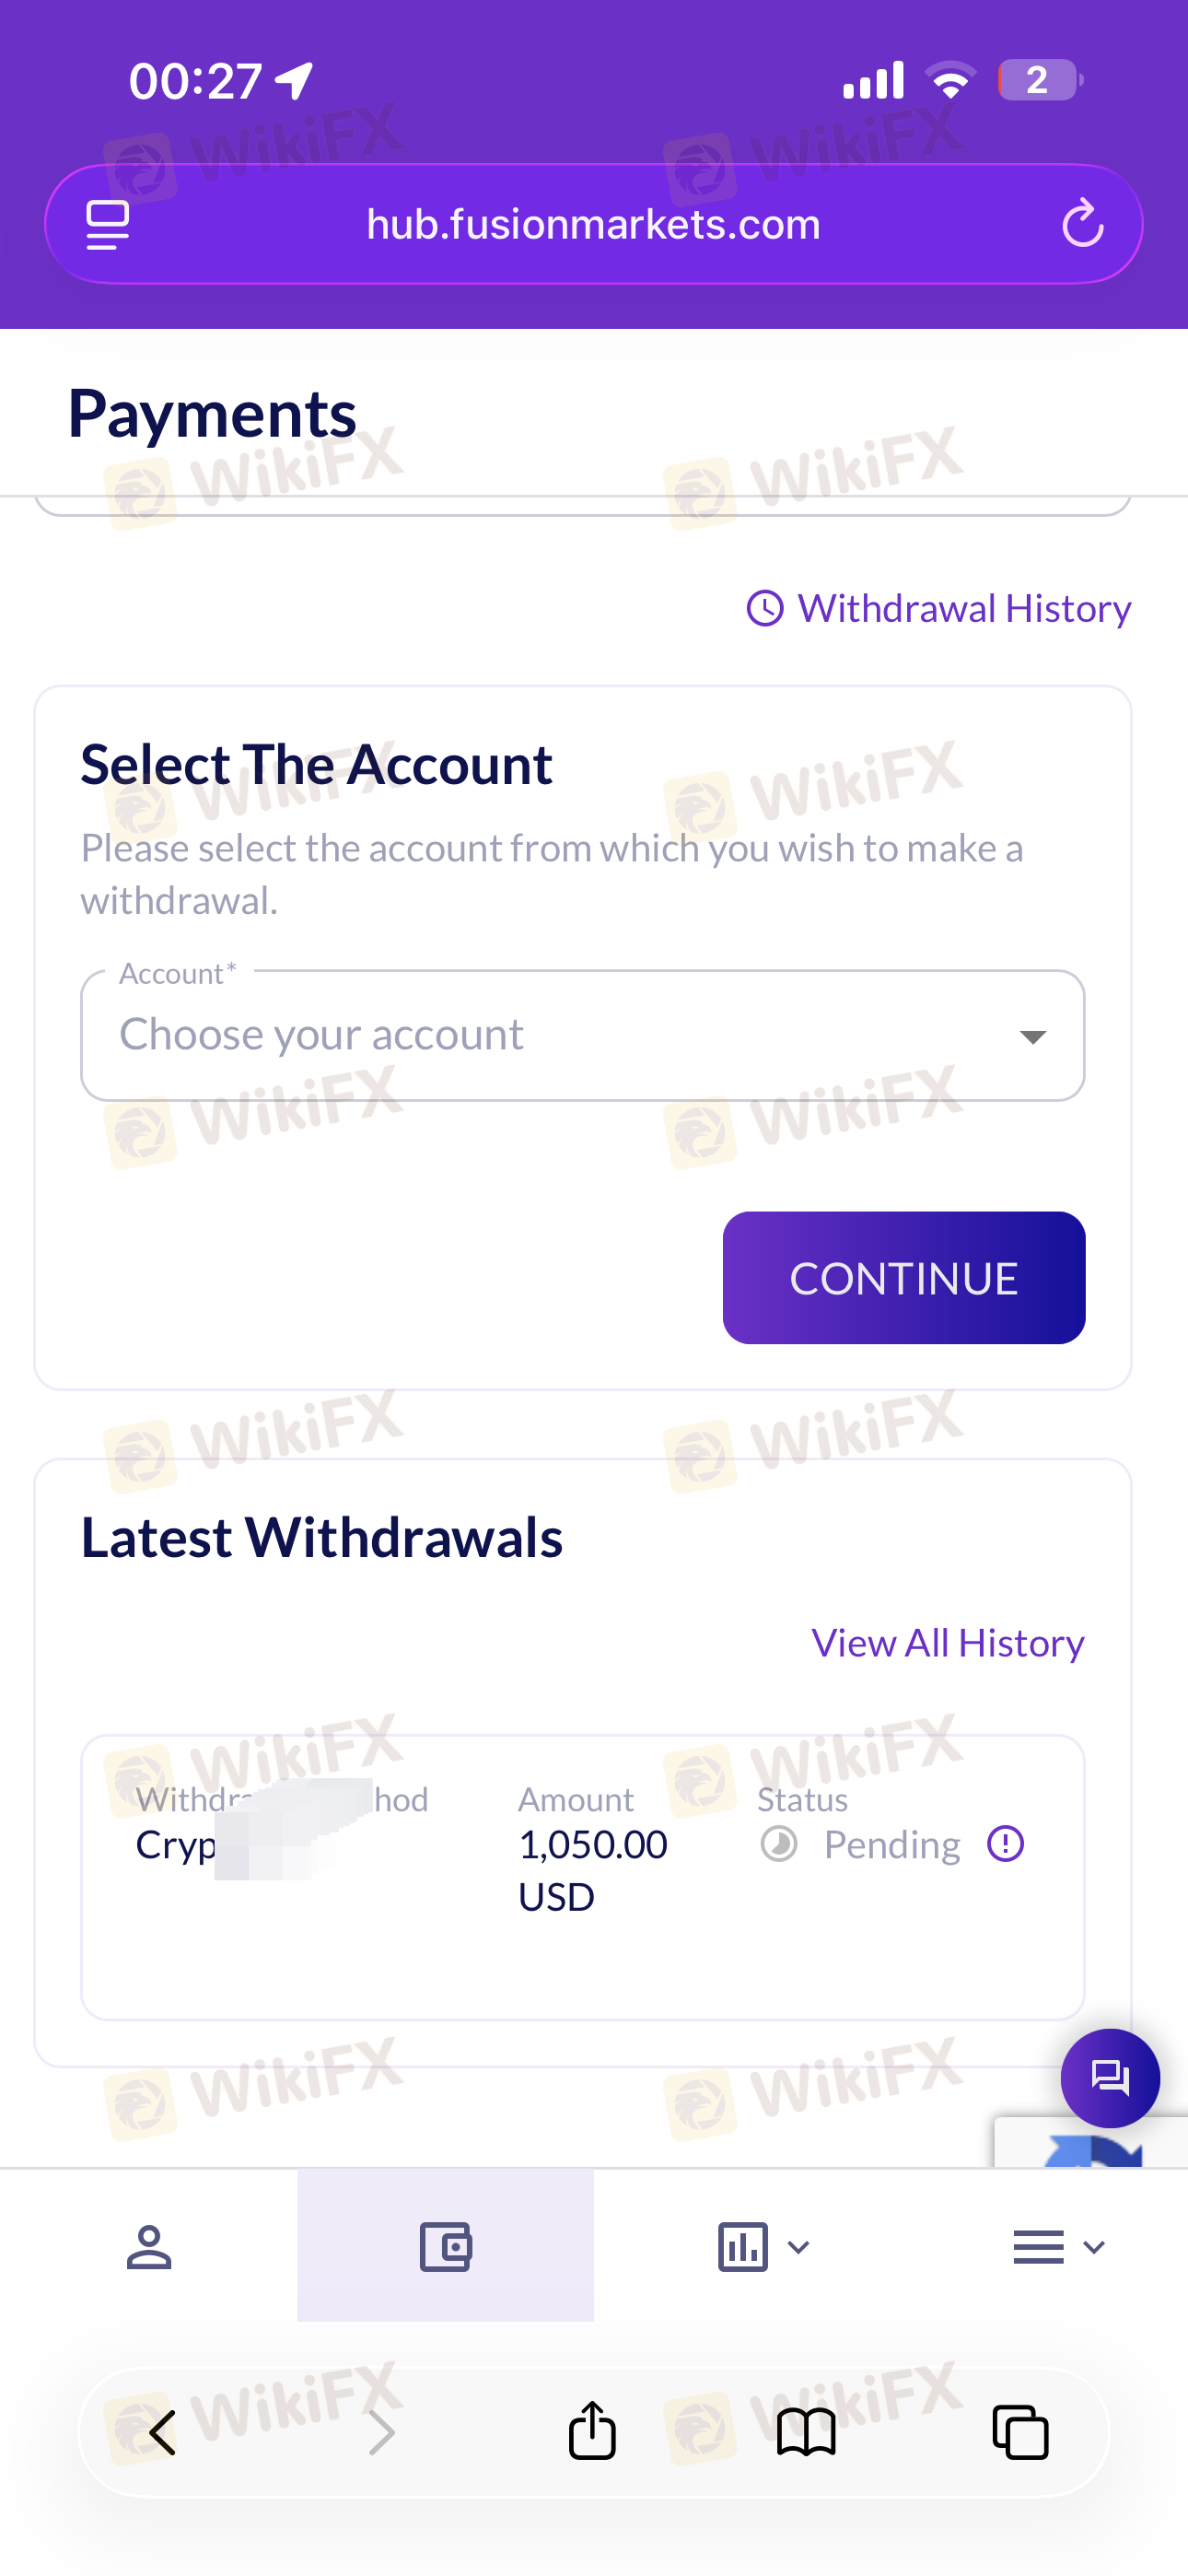Expand the chart reports menu chevron
The image size is (1188, 2576).
(798, 2247)
